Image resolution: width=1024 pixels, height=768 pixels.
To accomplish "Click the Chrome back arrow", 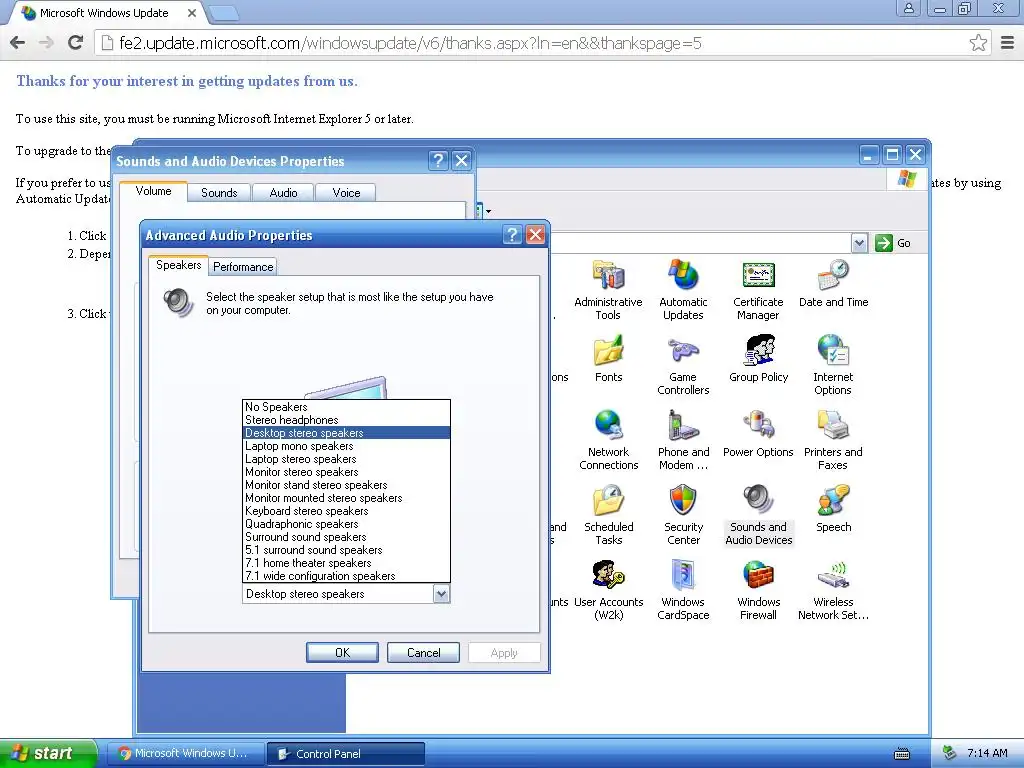I will 18,43.
